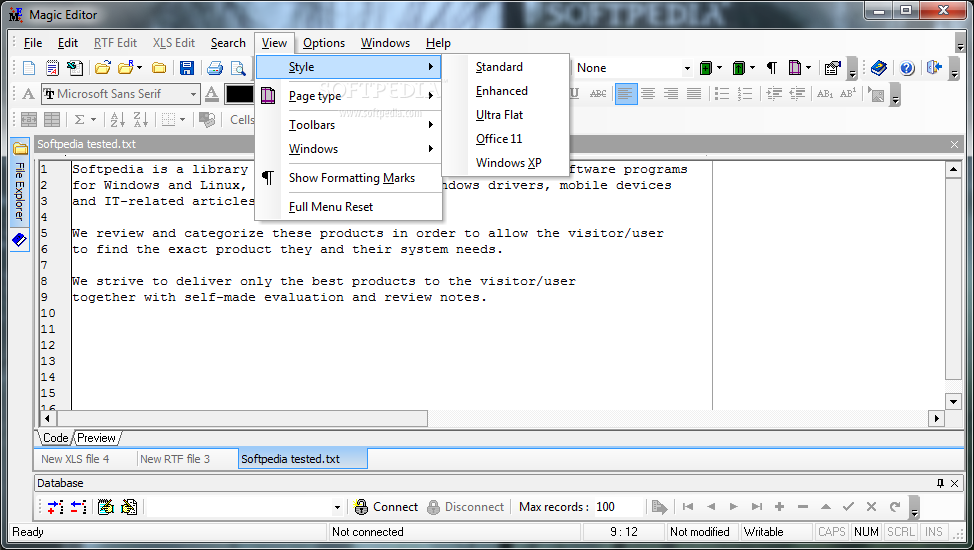Click the add database connection icon
Image resolution: width=974 pixels, height=550 pixels.
55,507
